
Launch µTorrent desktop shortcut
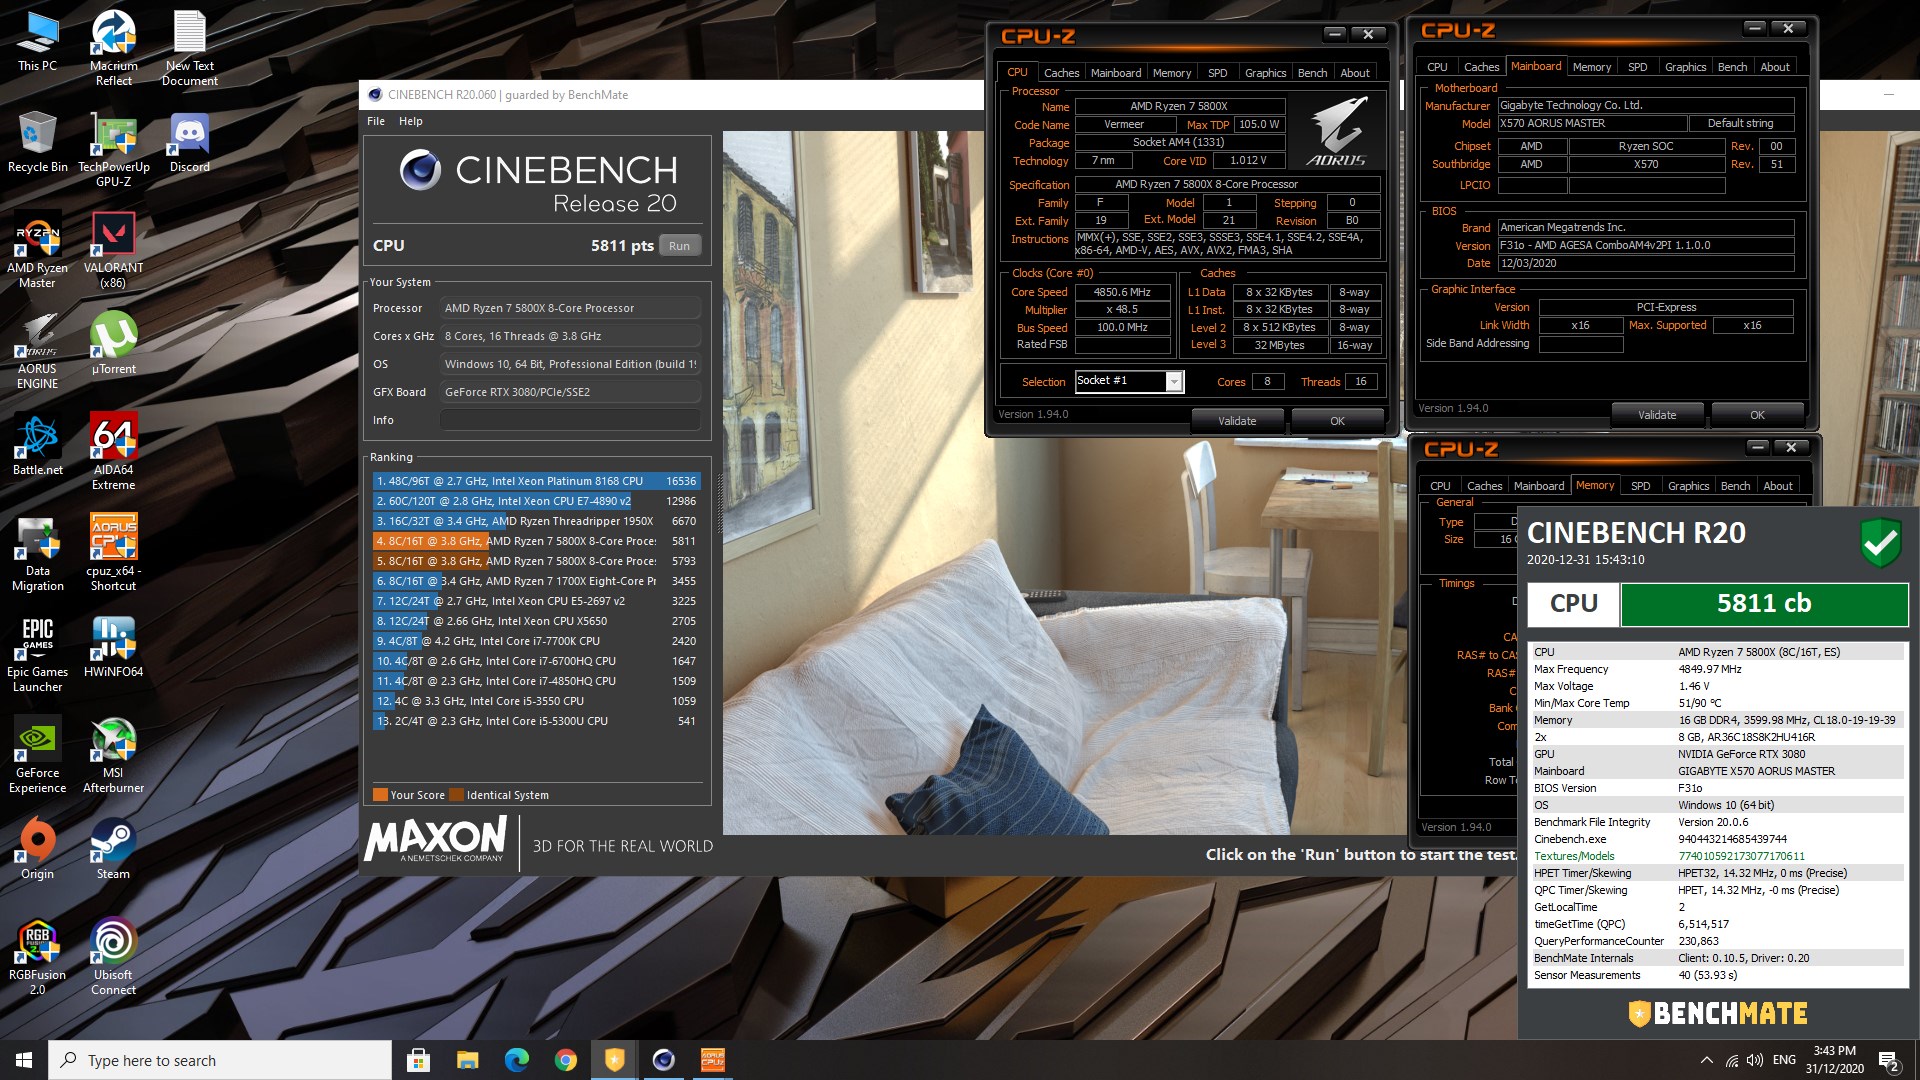coord(114,345)
